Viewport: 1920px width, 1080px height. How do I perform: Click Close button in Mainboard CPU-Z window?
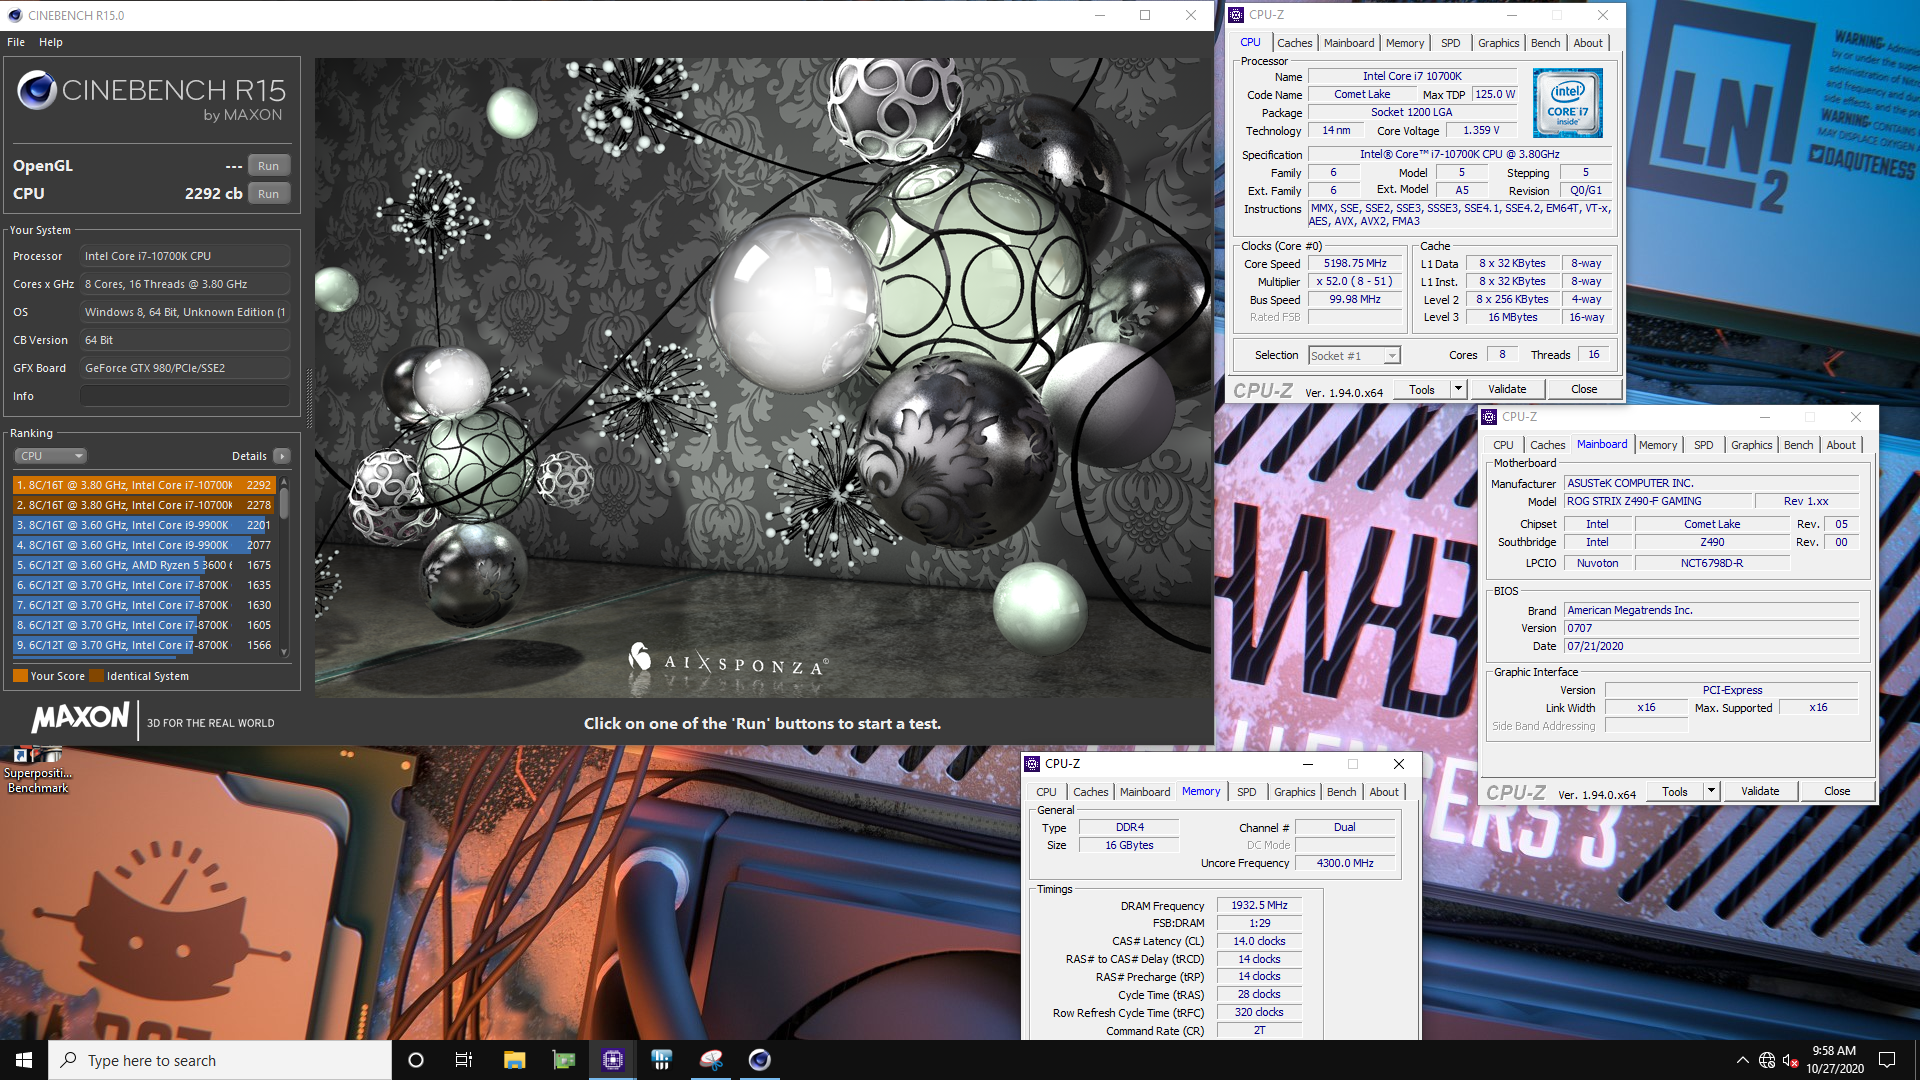1837,791
